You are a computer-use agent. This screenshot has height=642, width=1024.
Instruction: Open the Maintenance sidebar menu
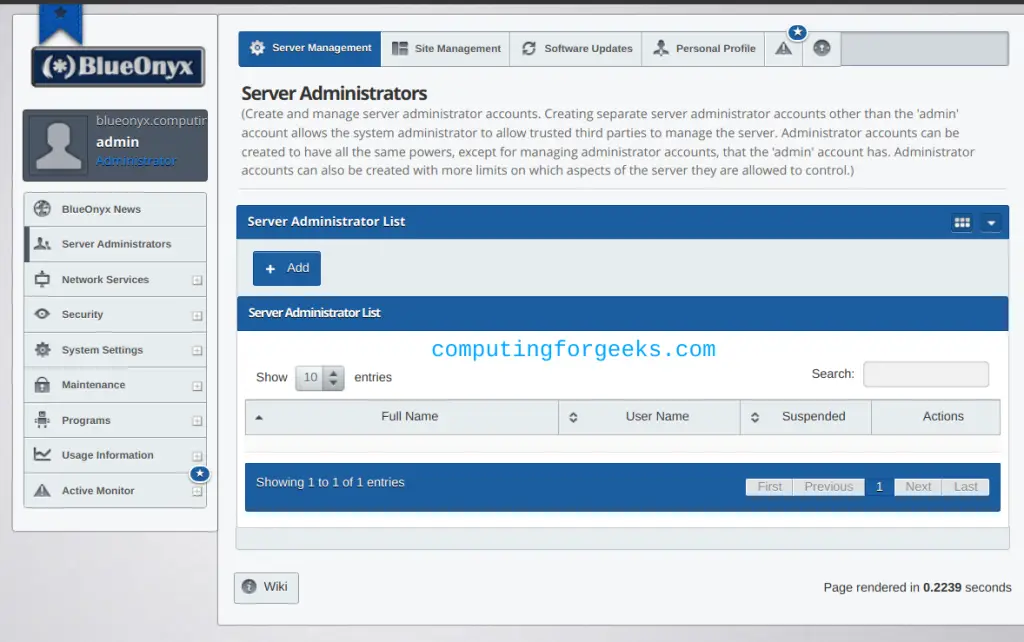coord(116,385)
